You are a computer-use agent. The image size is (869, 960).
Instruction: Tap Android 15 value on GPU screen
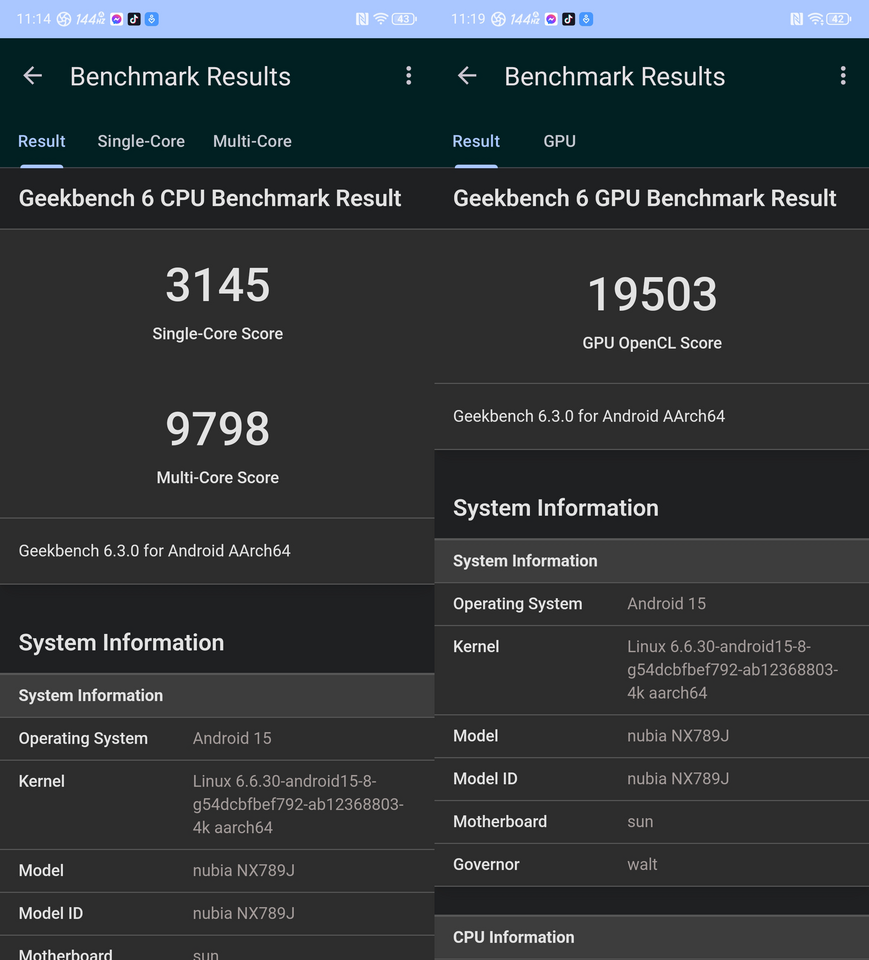point(666,604)
